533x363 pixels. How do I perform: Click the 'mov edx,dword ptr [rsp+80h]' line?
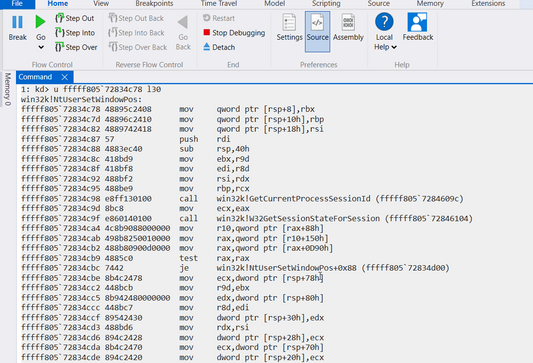point(173,298)
